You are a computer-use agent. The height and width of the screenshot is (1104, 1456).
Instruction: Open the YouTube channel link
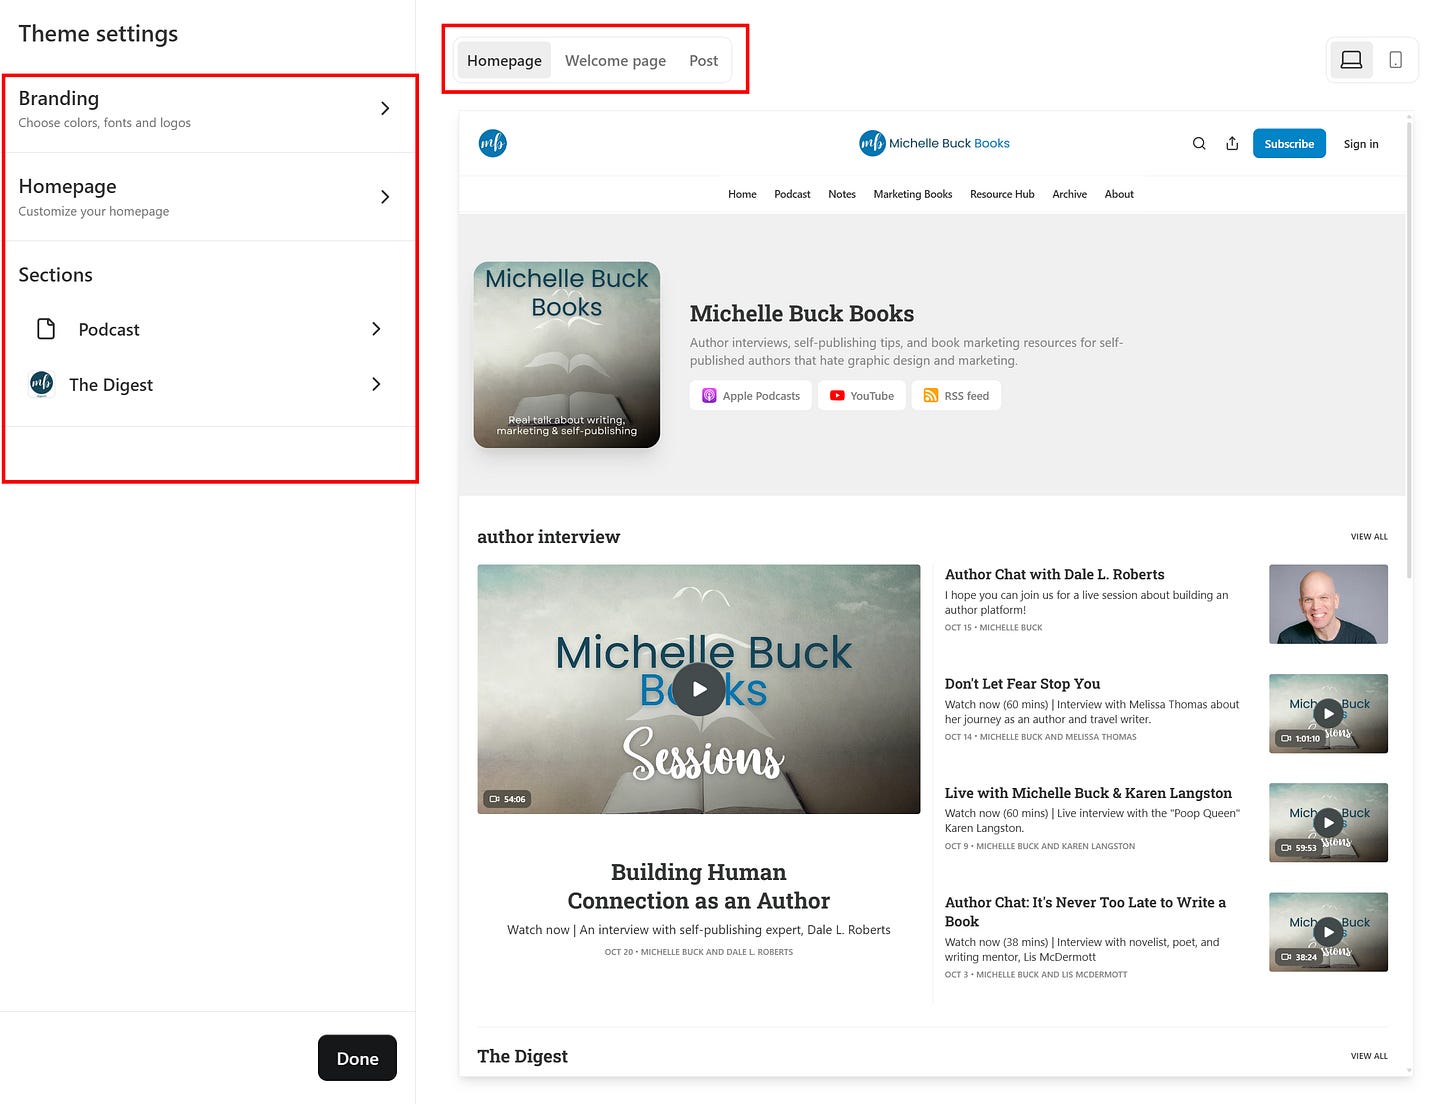pos(861,395)
